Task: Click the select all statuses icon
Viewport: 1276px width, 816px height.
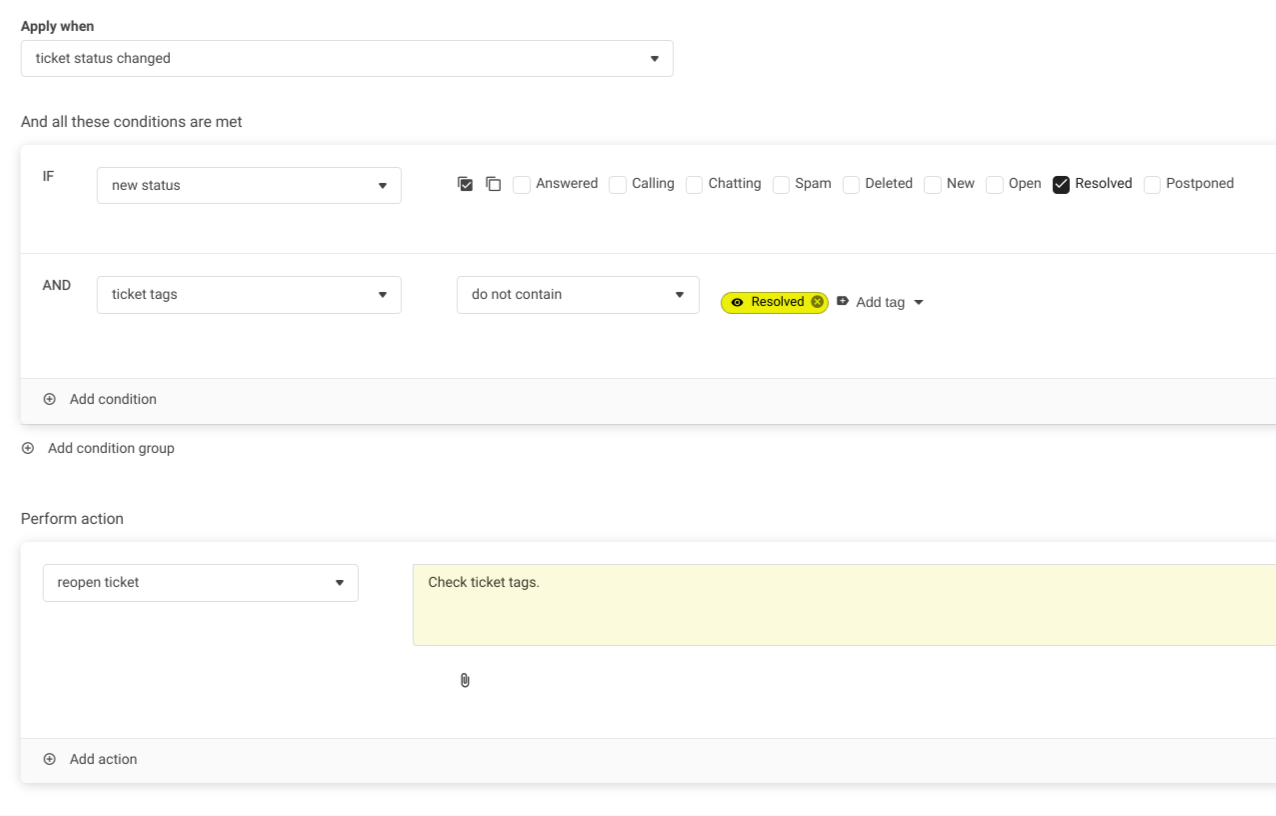Action: click(x=465, y=184)
